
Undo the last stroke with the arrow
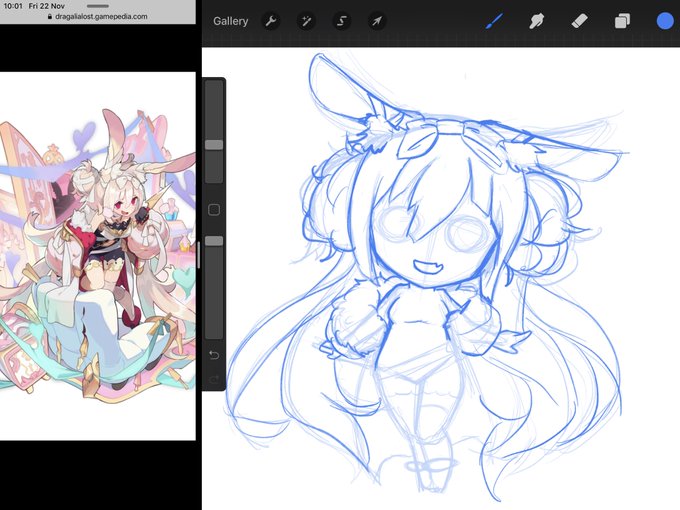(214, 355)
